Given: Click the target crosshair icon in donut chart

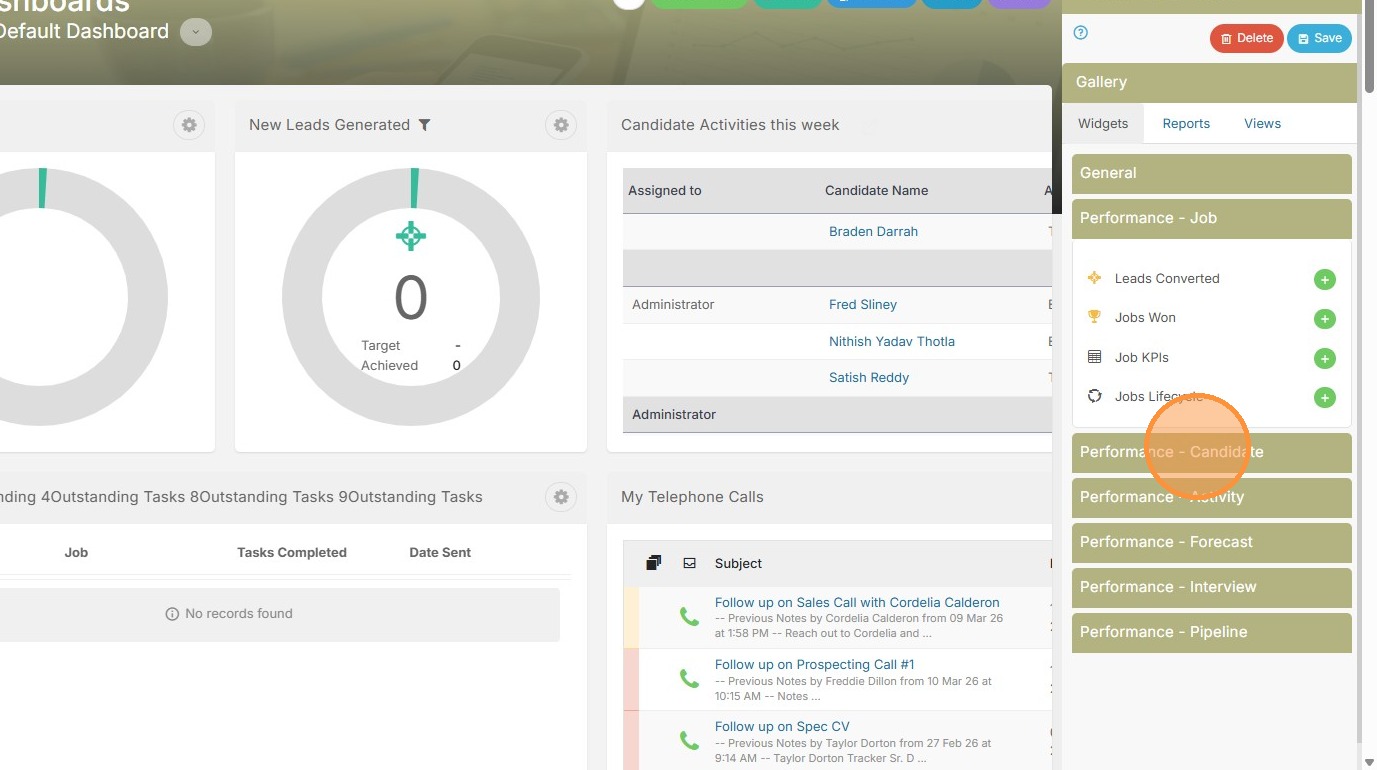Looking at the screenshot, I should 410,236.
